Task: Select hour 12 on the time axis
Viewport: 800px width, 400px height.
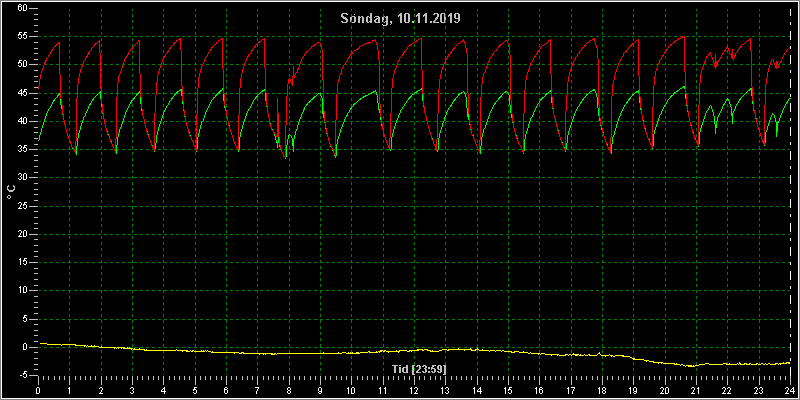Action: point(414,391)
